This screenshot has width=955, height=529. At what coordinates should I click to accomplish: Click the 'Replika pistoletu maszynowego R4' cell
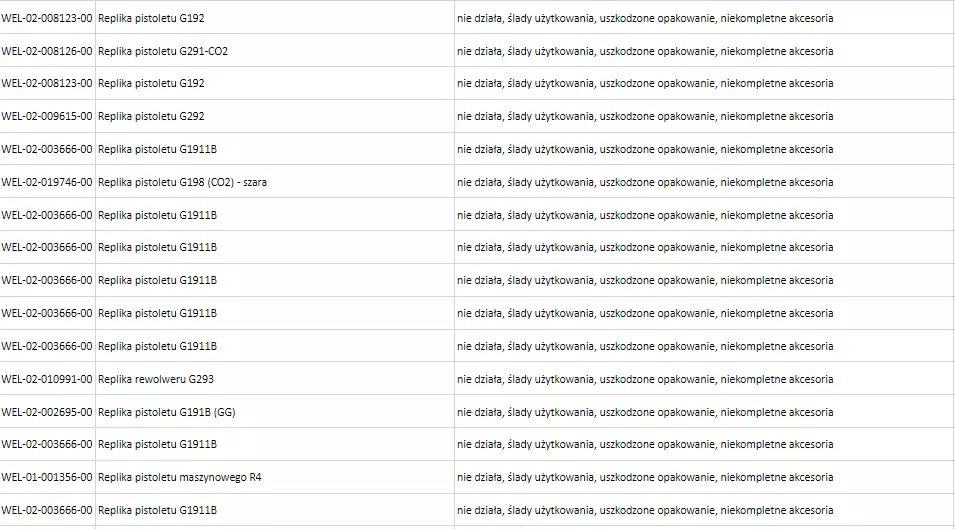coord(180,477)
